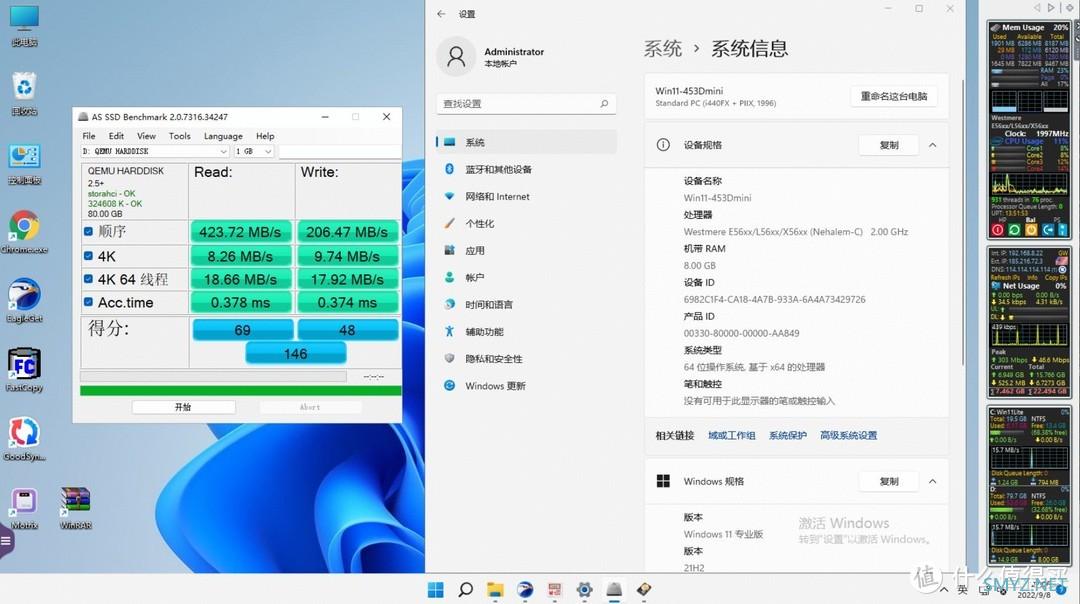Click the device specifications info icon
Screen dimensions: 1080x604
(x=663, y=145)
